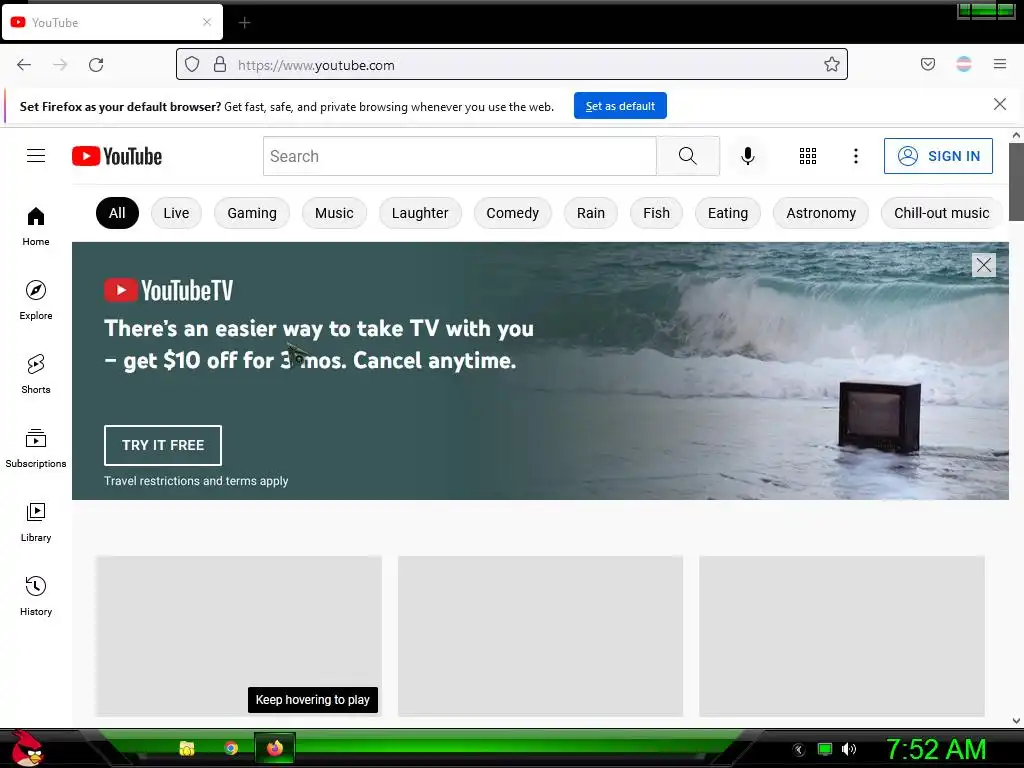Open tracking protection shield icon
The height and width of the screenshot is (768, 1024).
pyautogui.click(x=192, y=64)
